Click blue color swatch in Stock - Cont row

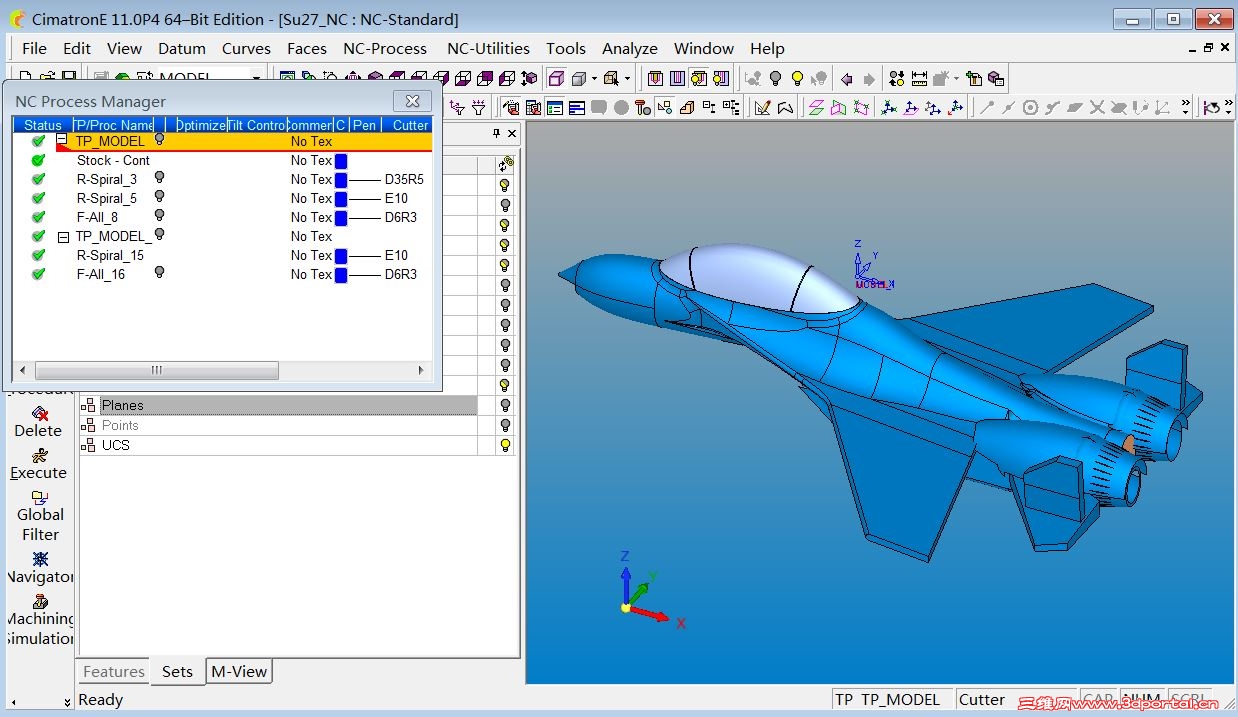point(341,161)
